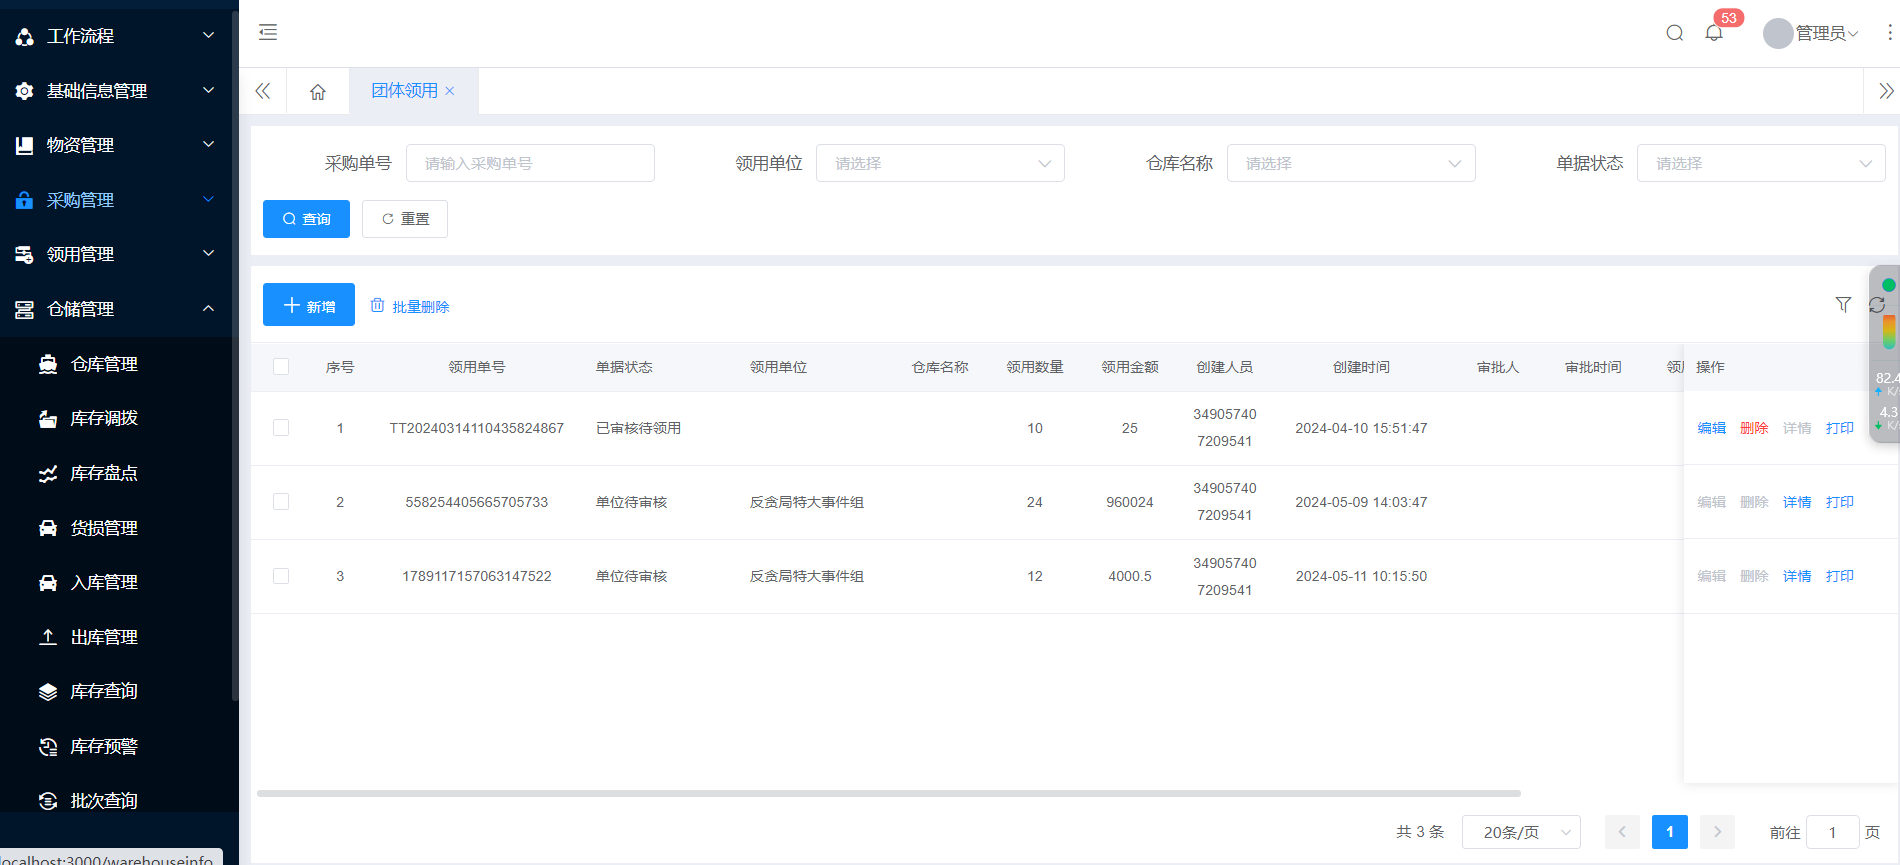Go to the home tab icon
This screenshot has width=1900, height=865.
coord(318,92)
